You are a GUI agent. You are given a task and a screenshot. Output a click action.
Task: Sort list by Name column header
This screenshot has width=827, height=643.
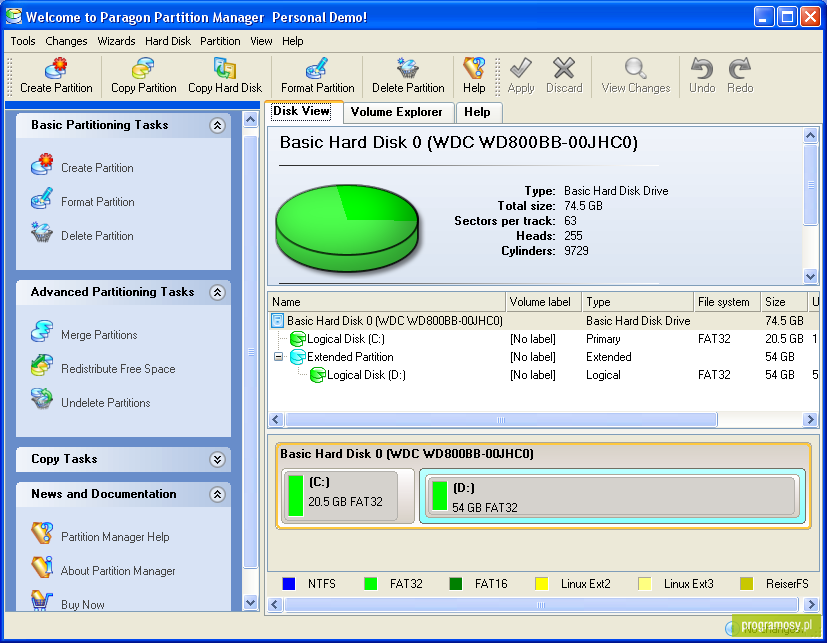click(x=387, y=302)
